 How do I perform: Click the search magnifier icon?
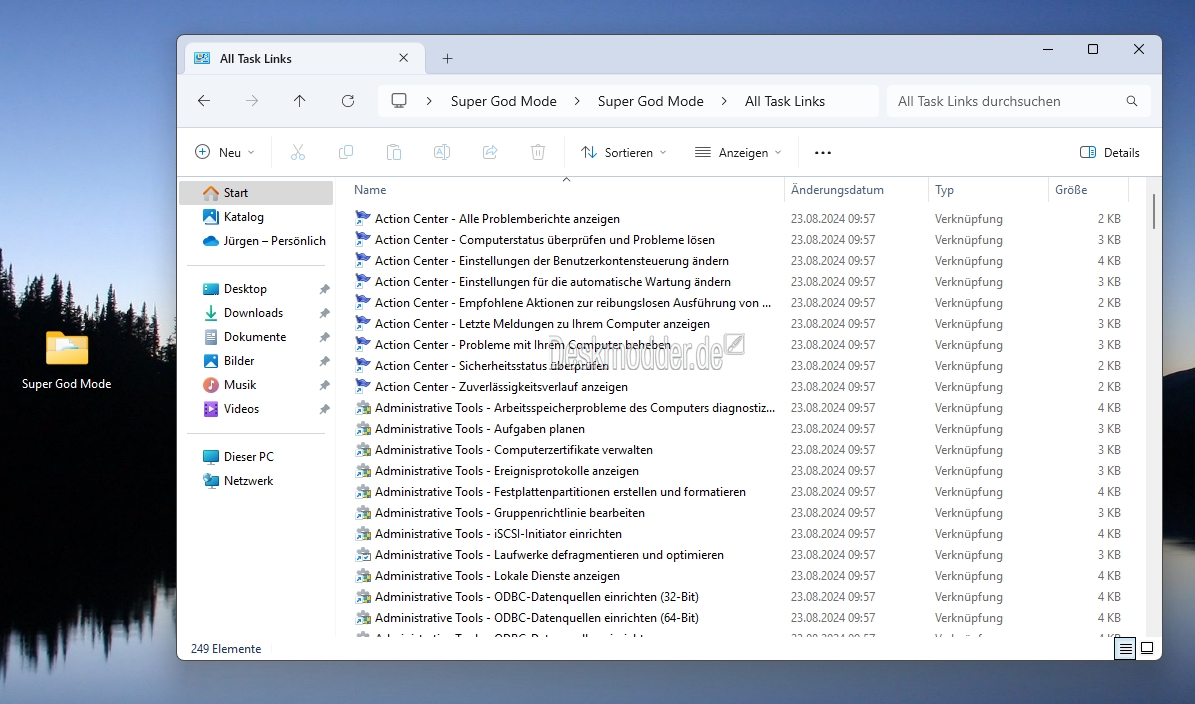coord(1132,101)
